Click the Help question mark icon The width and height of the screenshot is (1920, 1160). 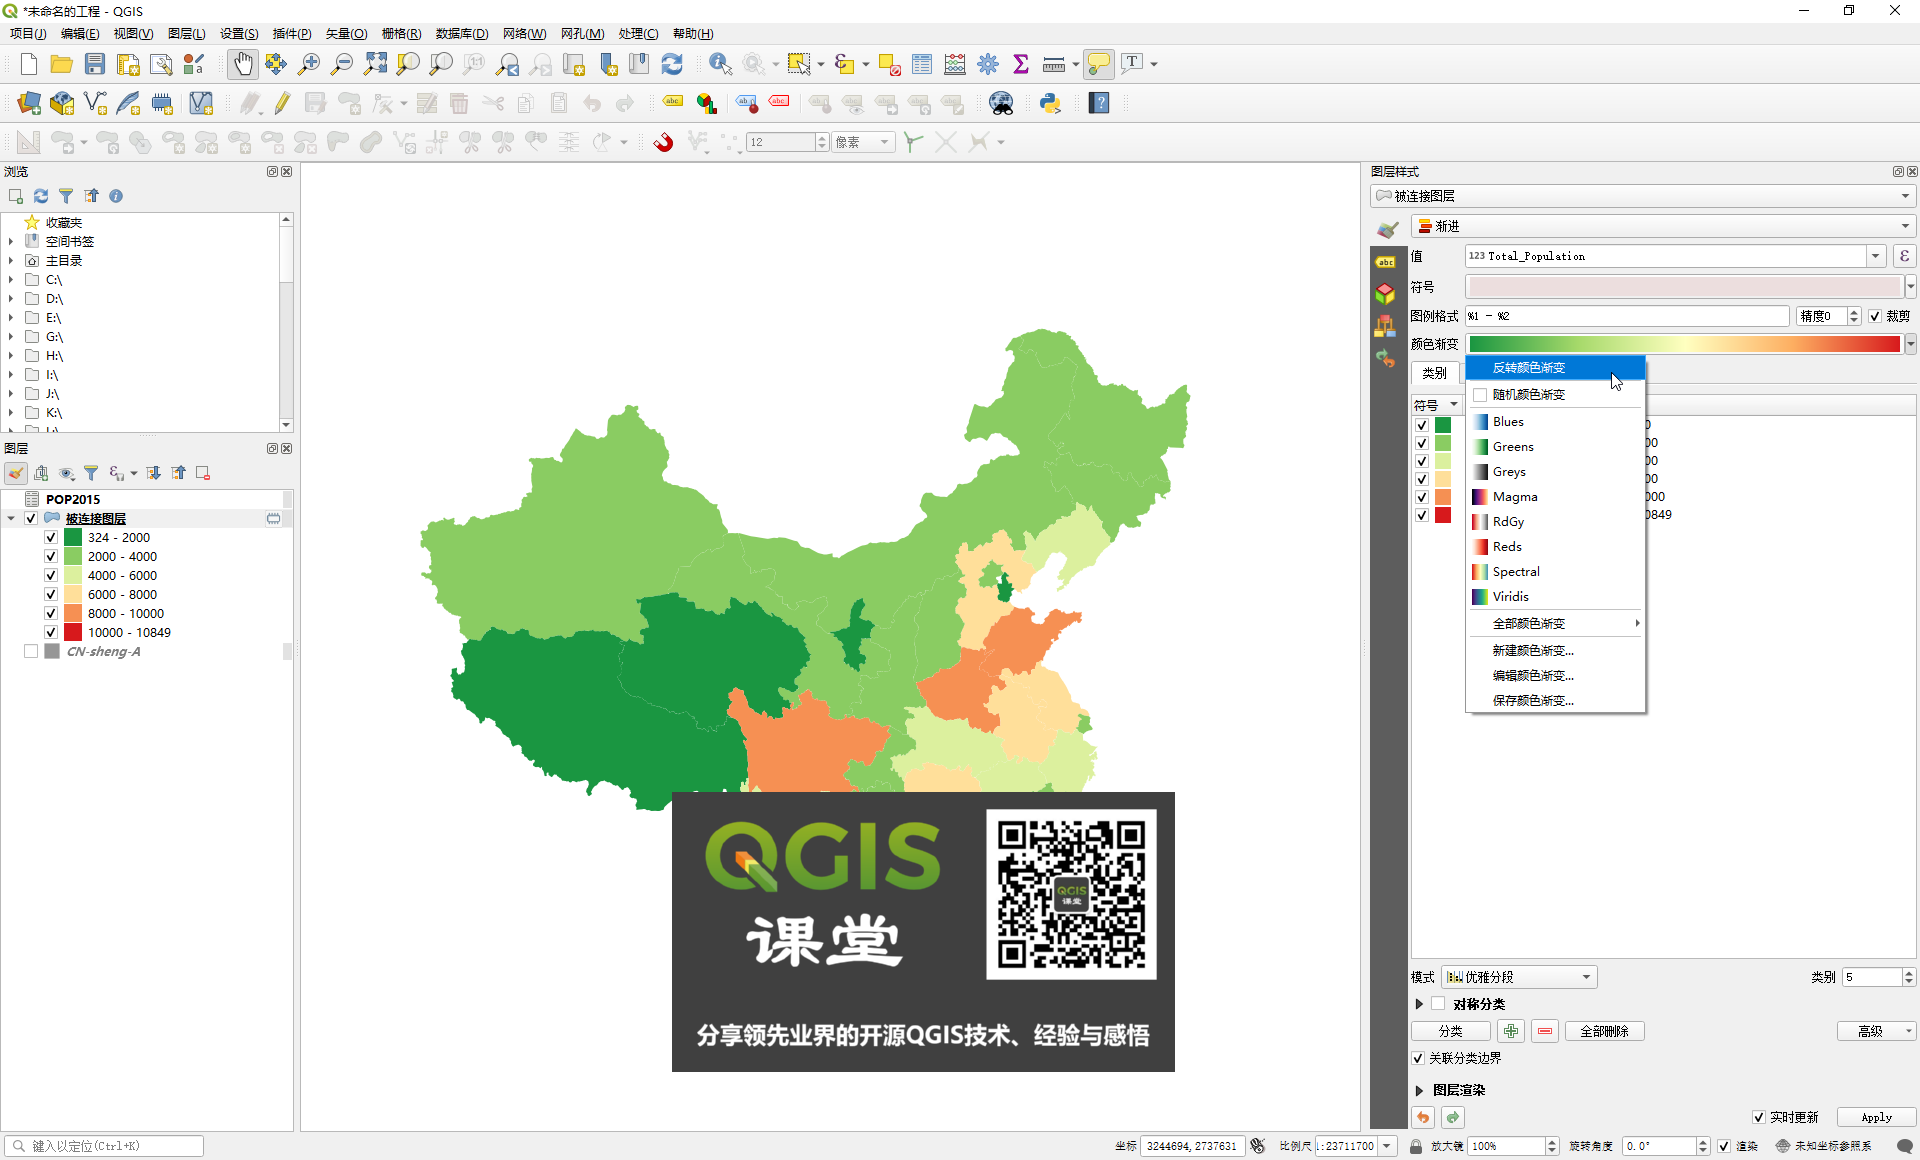[x=1099, y=103]
